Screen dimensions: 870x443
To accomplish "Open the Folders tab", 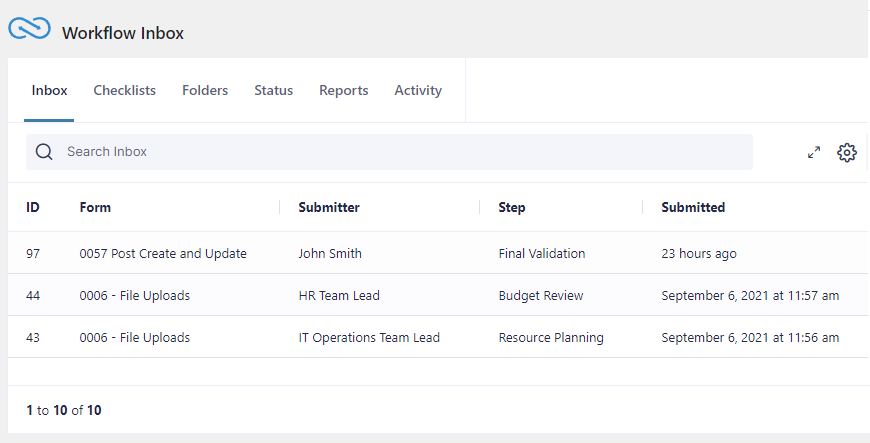I will (x=205, y=90).
